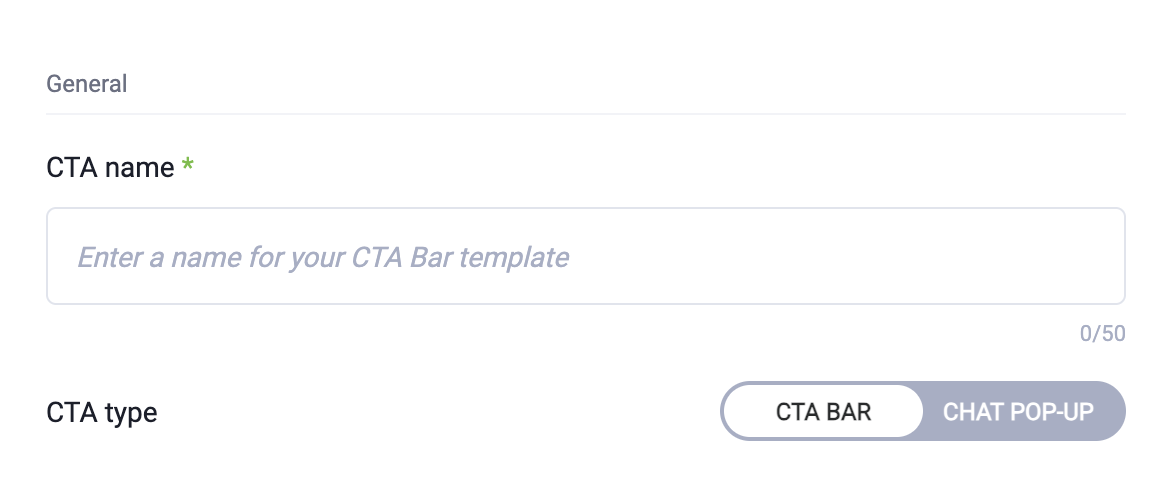The height and width of the screenshot is (500, 1176).
Task: Click the 'CHAT POP-UP' text label
Action: [x=1018, y=412]
